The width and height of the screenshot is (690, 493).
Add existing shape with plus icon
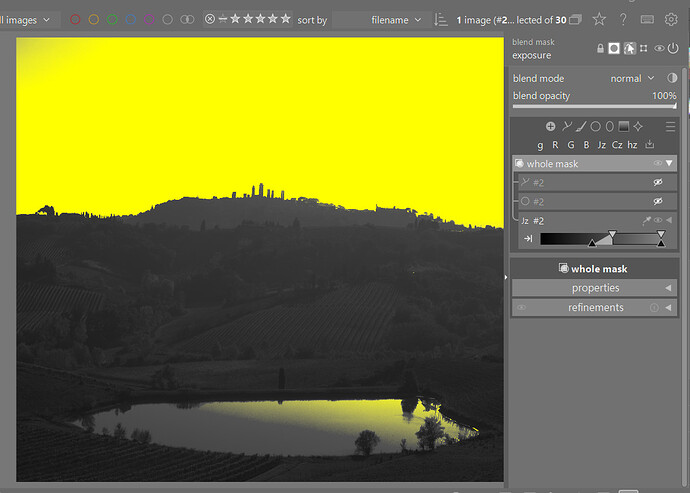coord(551,126)
